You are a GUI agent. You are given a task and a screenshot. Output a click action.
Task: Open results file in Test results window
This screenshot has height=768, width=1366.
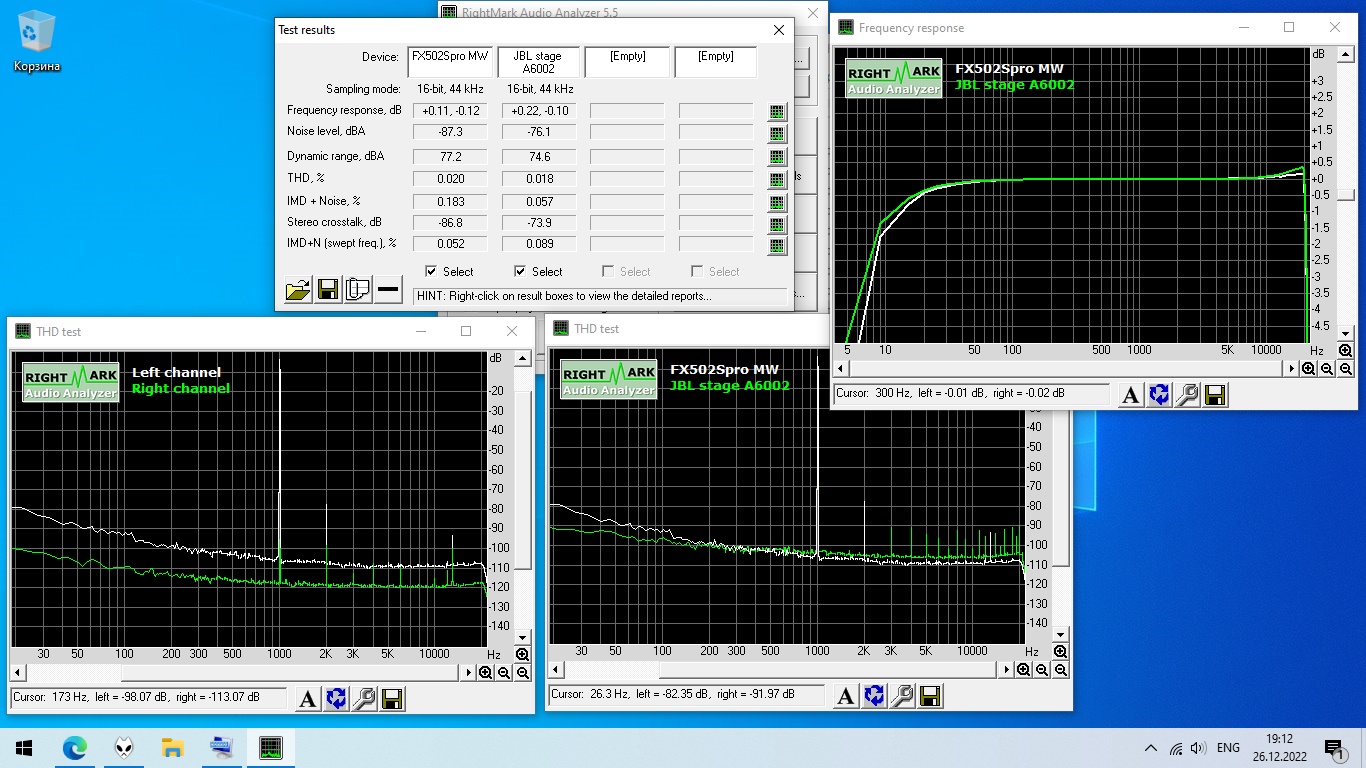pyautogui.click(x=297, y=290)
